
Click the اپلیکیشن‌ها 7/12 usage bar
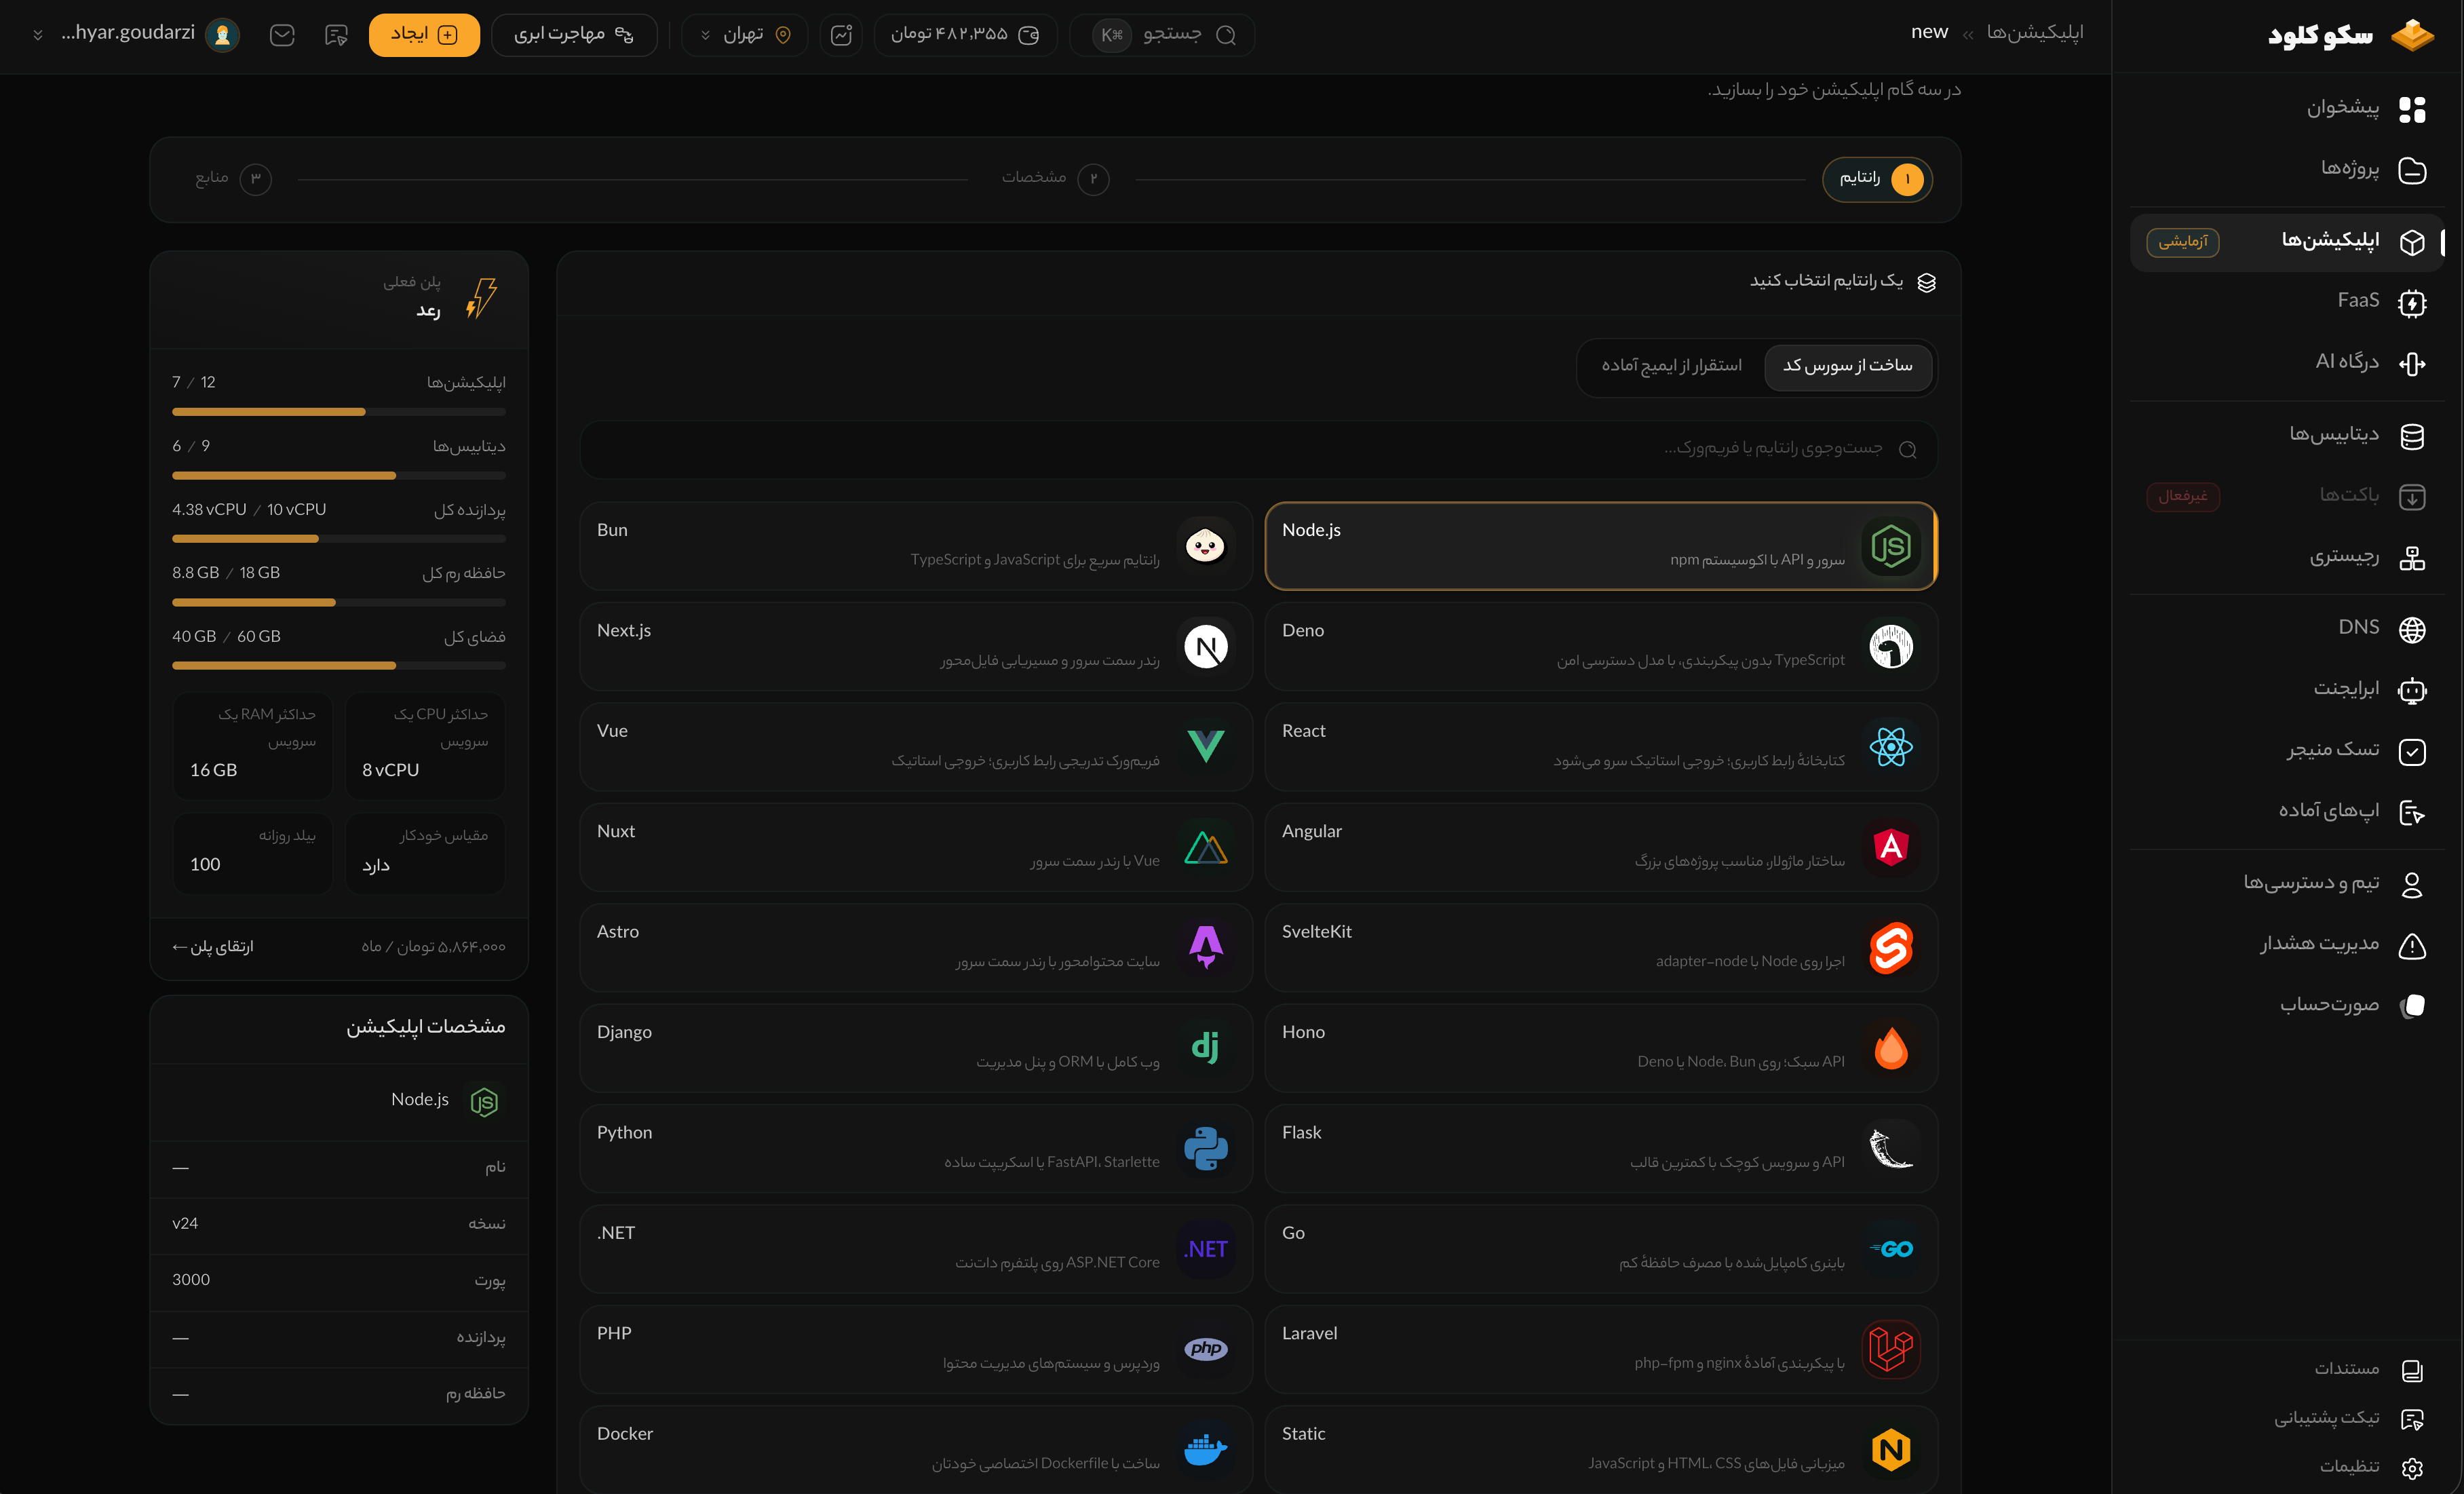coord(339,412)
